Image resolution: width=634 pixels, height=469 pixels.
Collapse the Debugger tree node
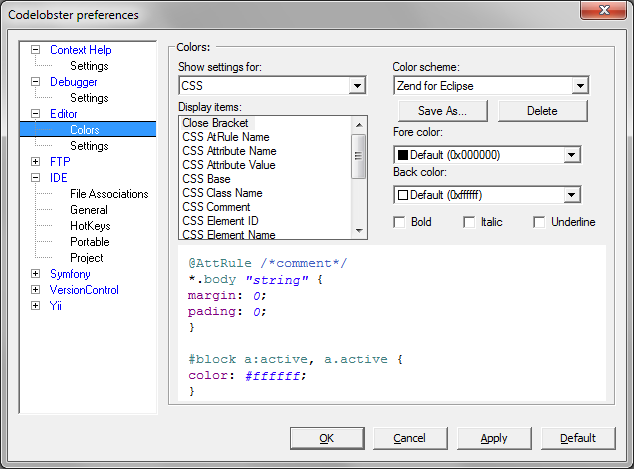[x=36, y=82]
